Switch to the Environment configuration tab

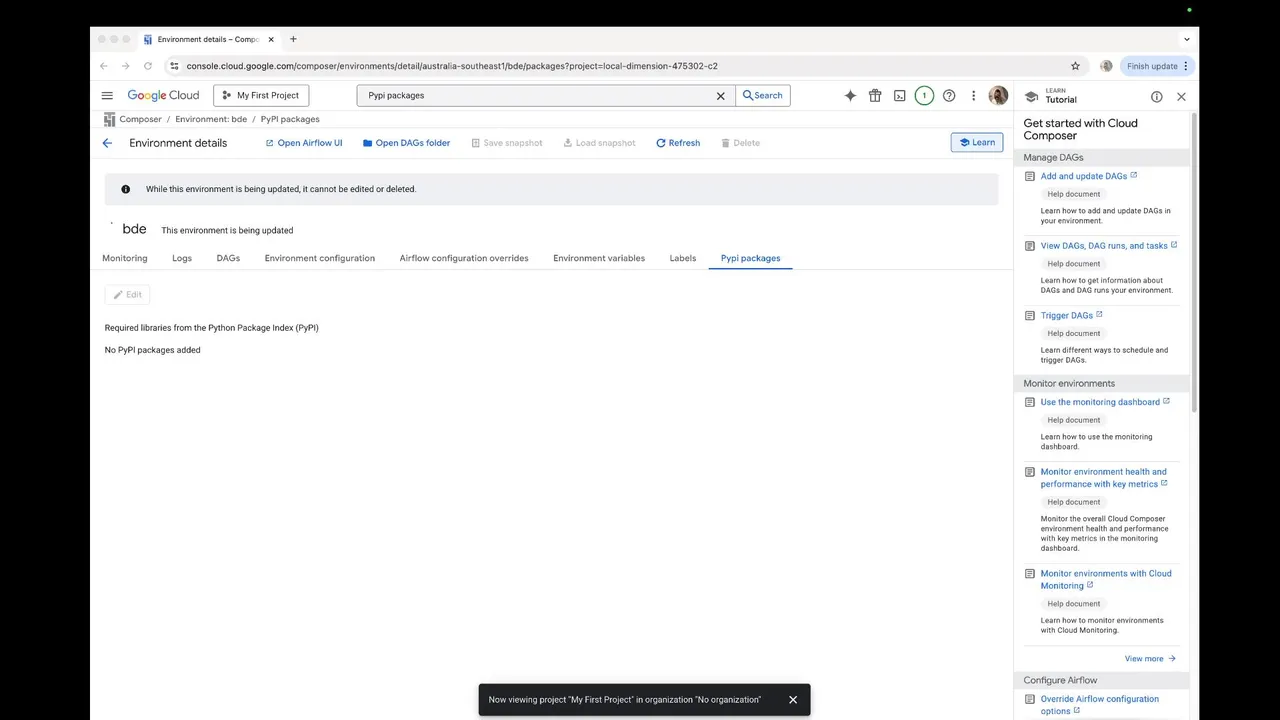tap(320, 258)
